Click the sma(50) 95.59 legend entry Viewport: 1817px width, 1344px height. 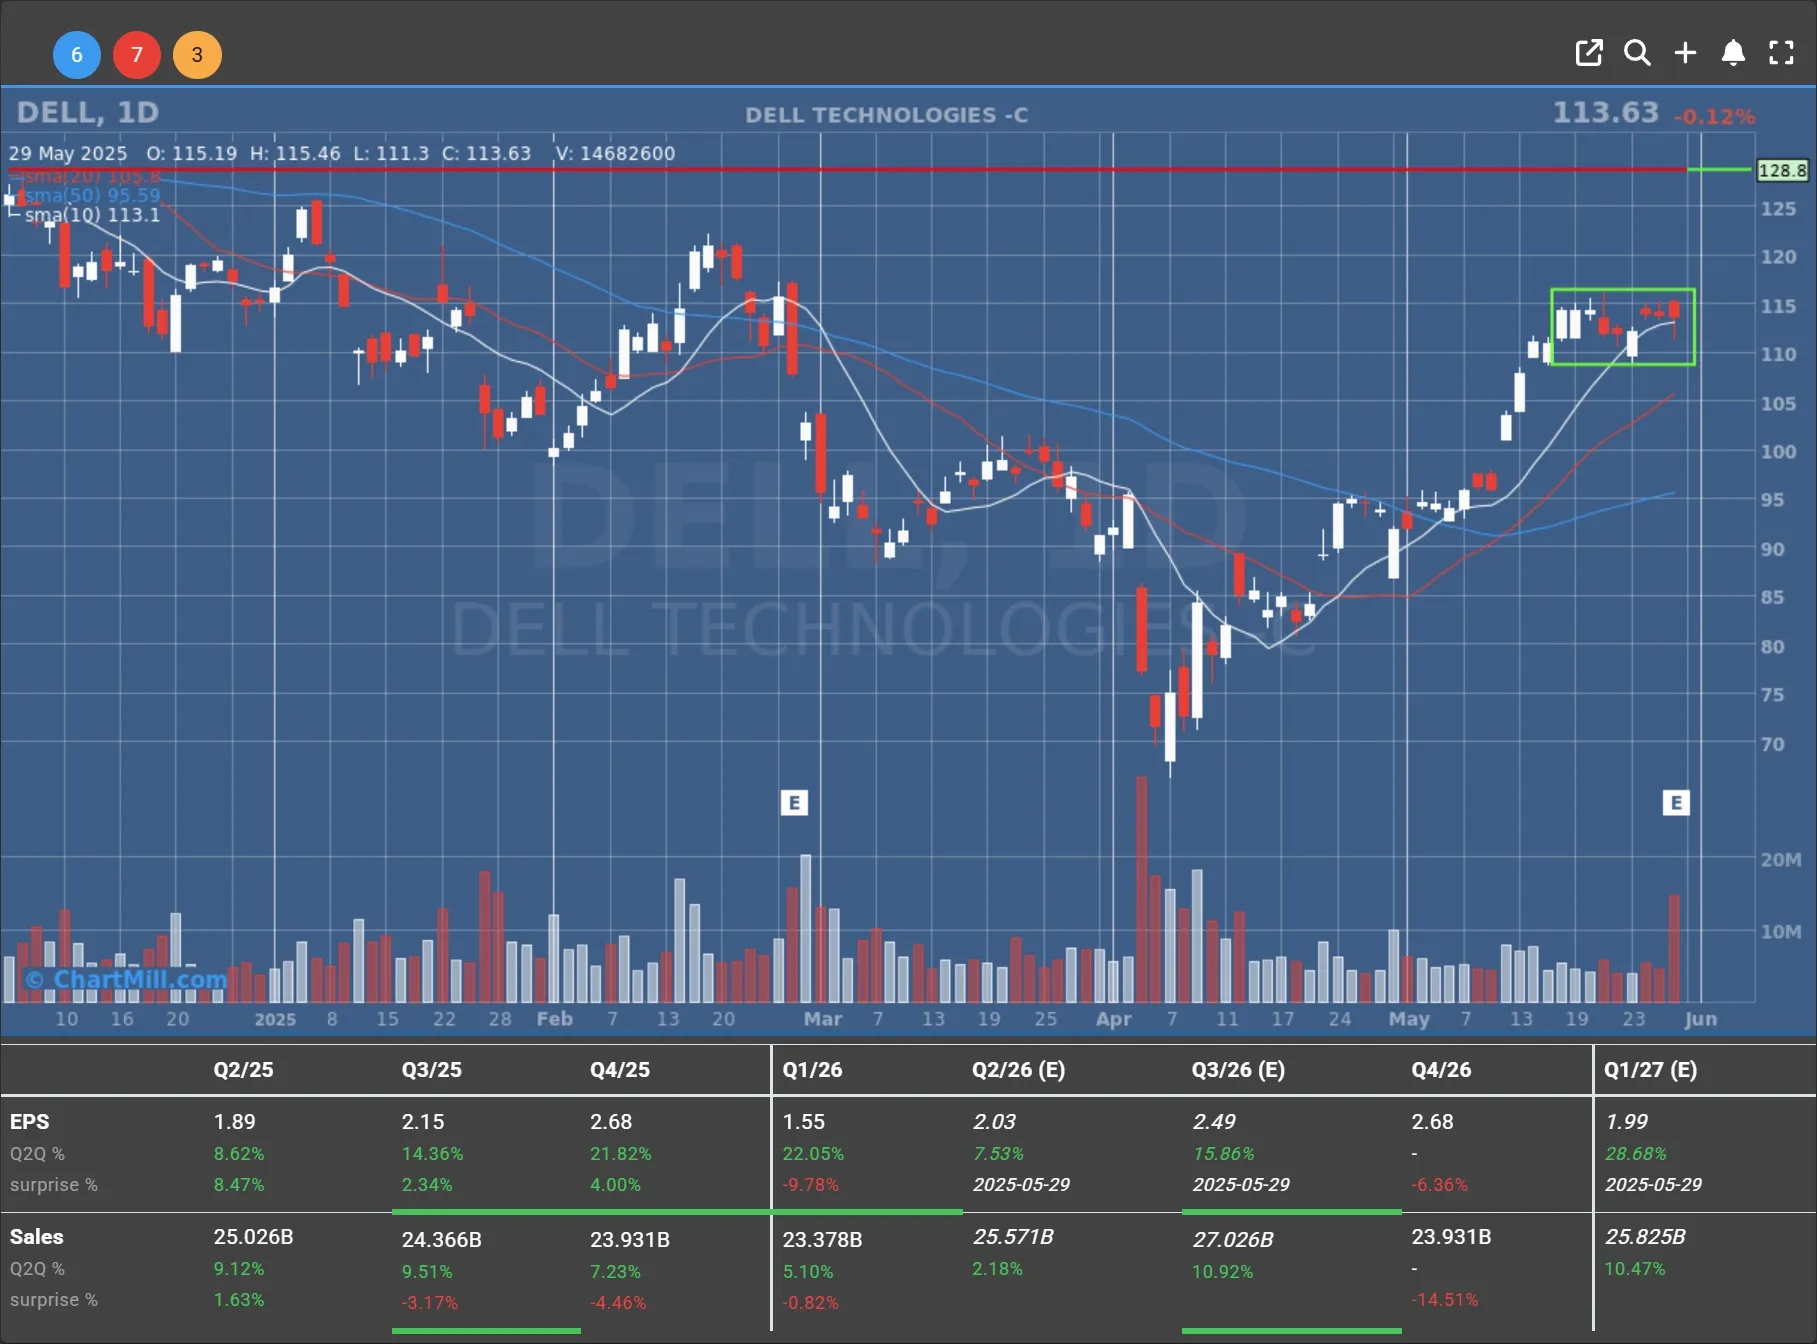(92, 195)
